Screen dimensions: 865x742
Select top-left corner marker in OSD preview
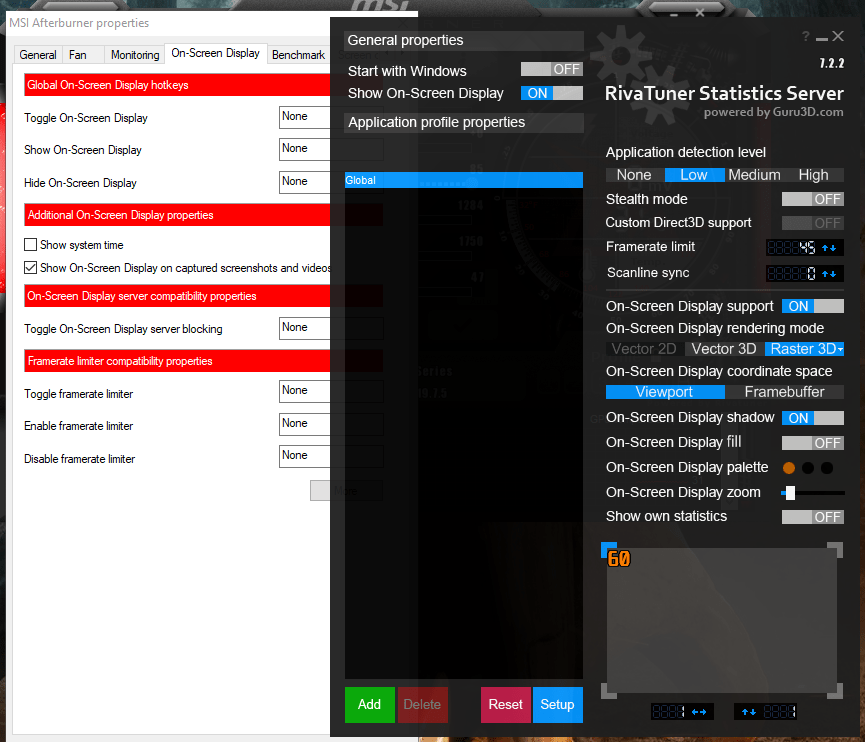coord(608,550)
